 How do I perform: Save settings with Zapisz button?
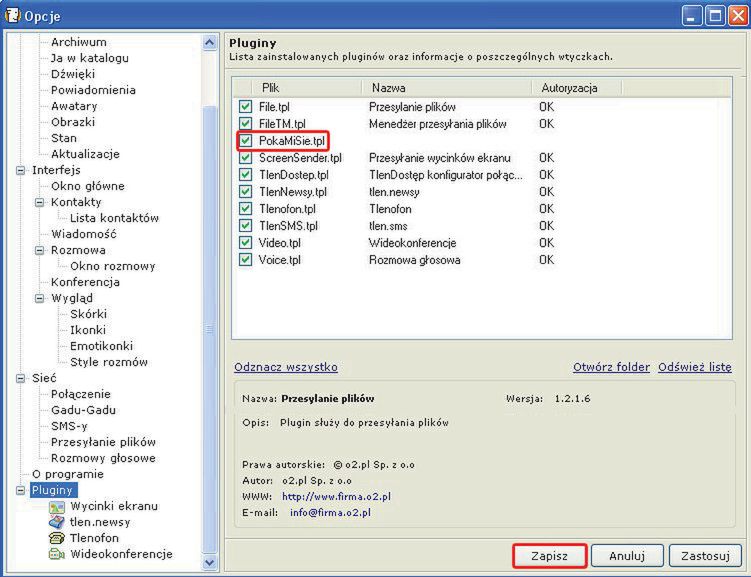[x=549, y=556]
